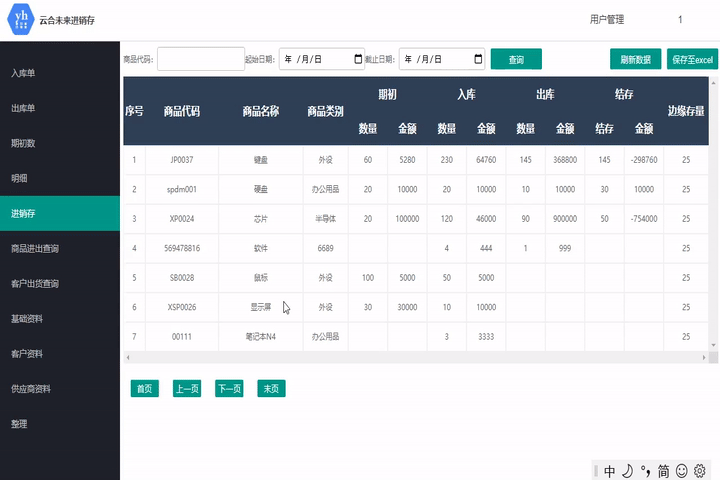This screenshot has height=480, width=720.
Task: Toggle the IME punctuation mode icon
Action: (x=645, y=471)
